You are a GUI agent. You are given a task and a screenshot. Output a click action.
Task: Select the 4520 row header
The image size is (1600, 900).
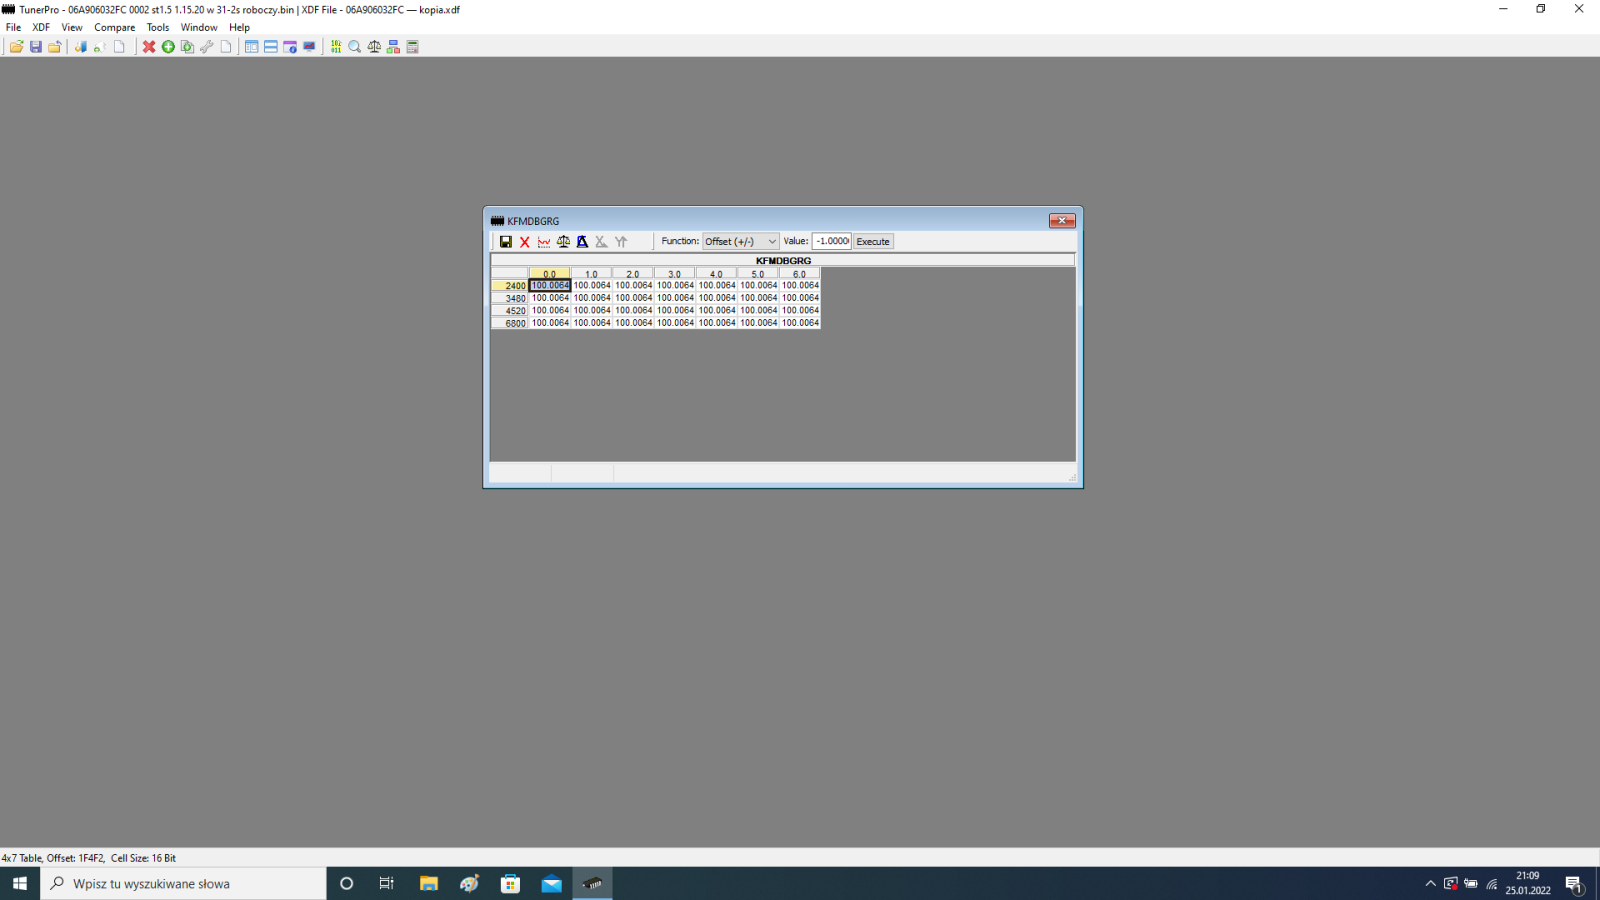point(510,310)
